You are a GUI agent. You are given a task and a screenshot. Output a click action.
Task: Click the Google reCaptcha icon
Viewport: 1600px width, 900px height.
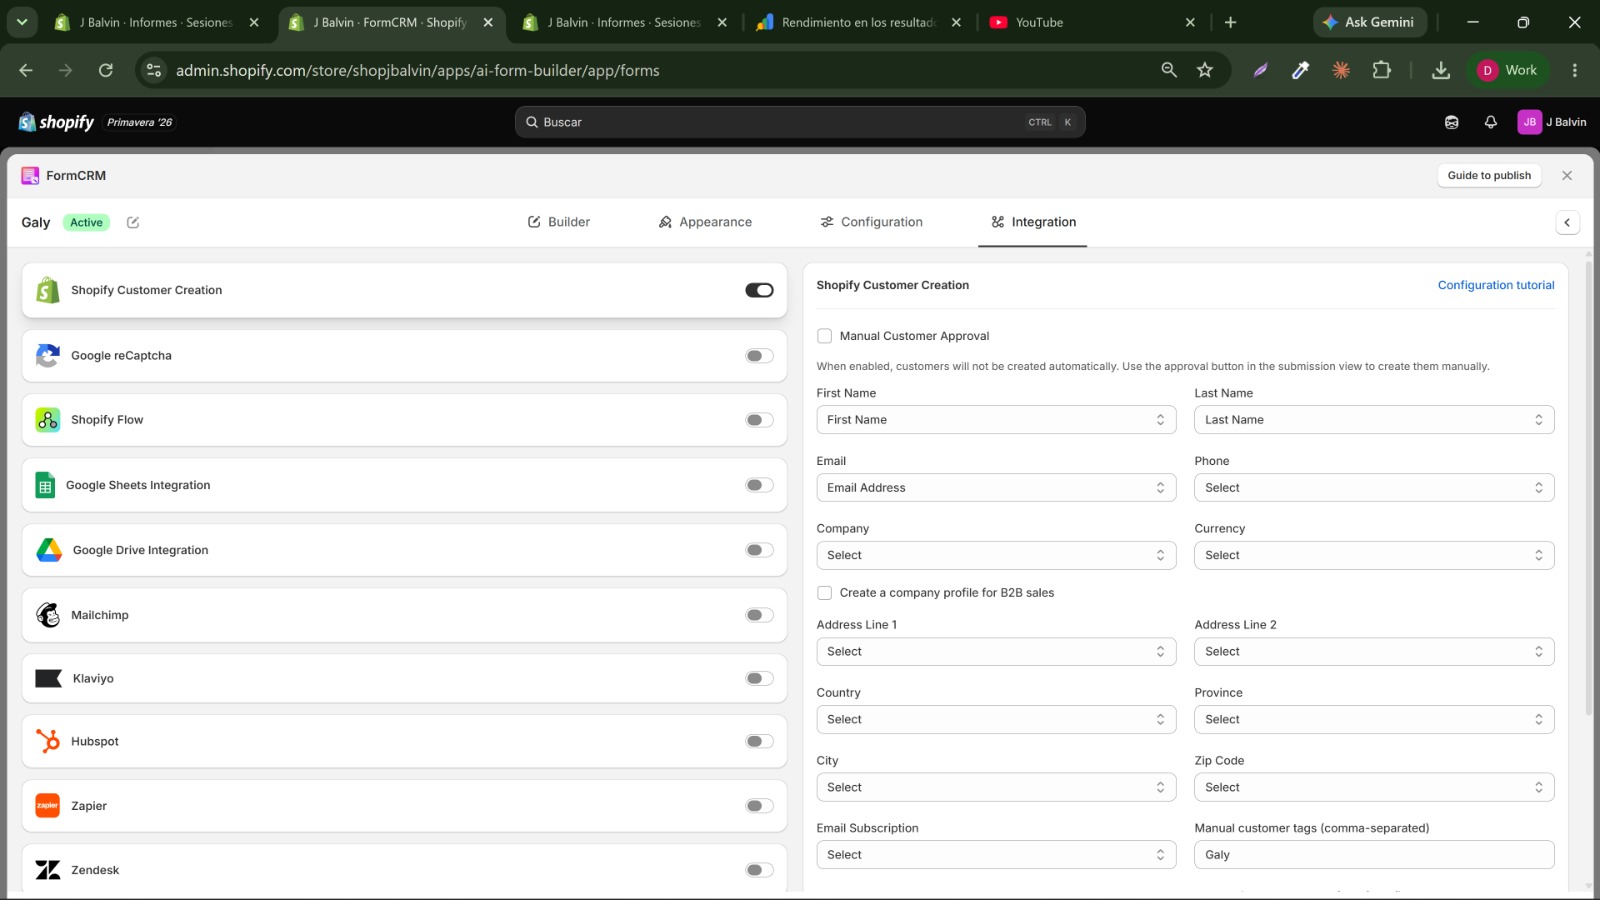tap(48, 355)
